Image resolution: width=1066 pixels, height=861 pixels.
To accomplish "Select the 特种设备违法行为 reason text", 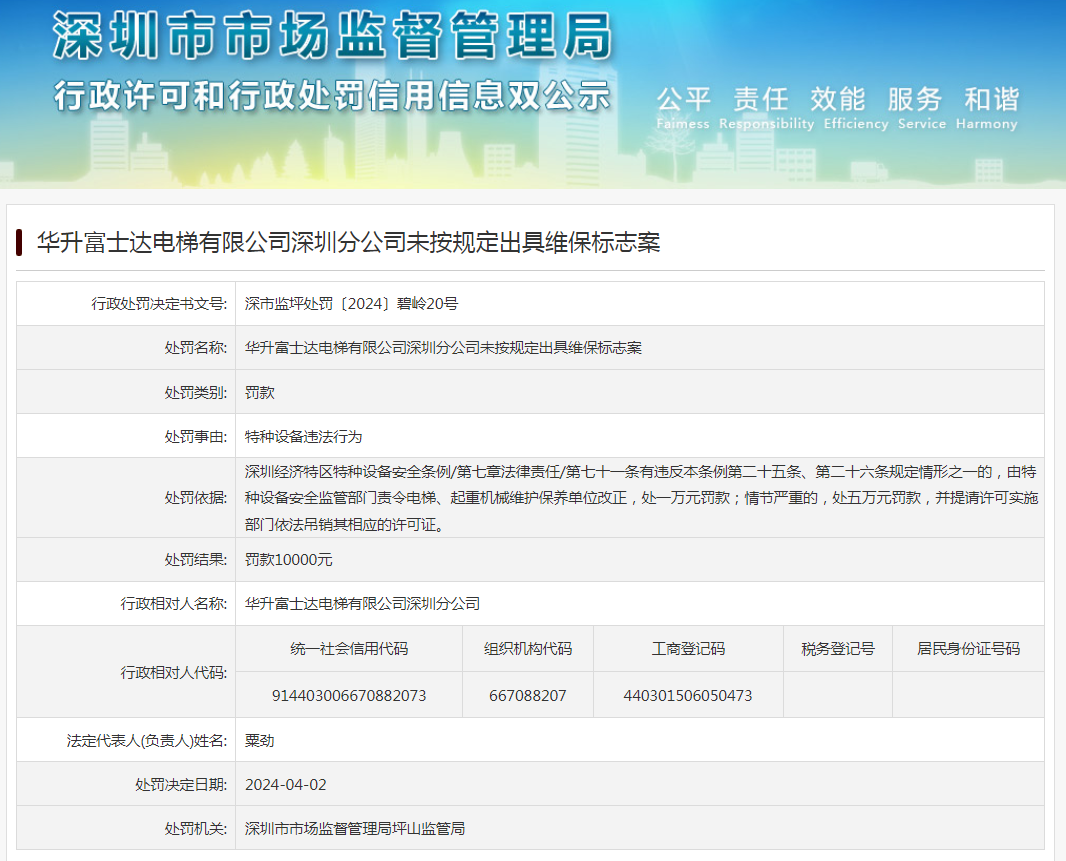I will pyautogui.click(x=304, y=437).
